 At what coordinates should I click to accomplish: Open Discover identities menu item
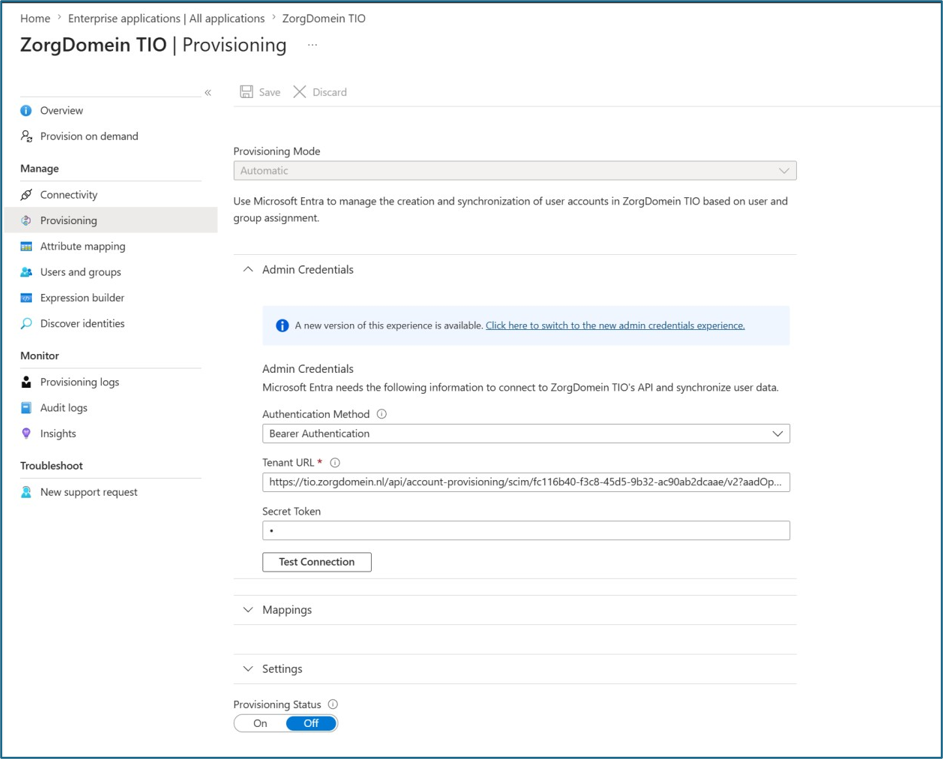(x=82, y=324)
